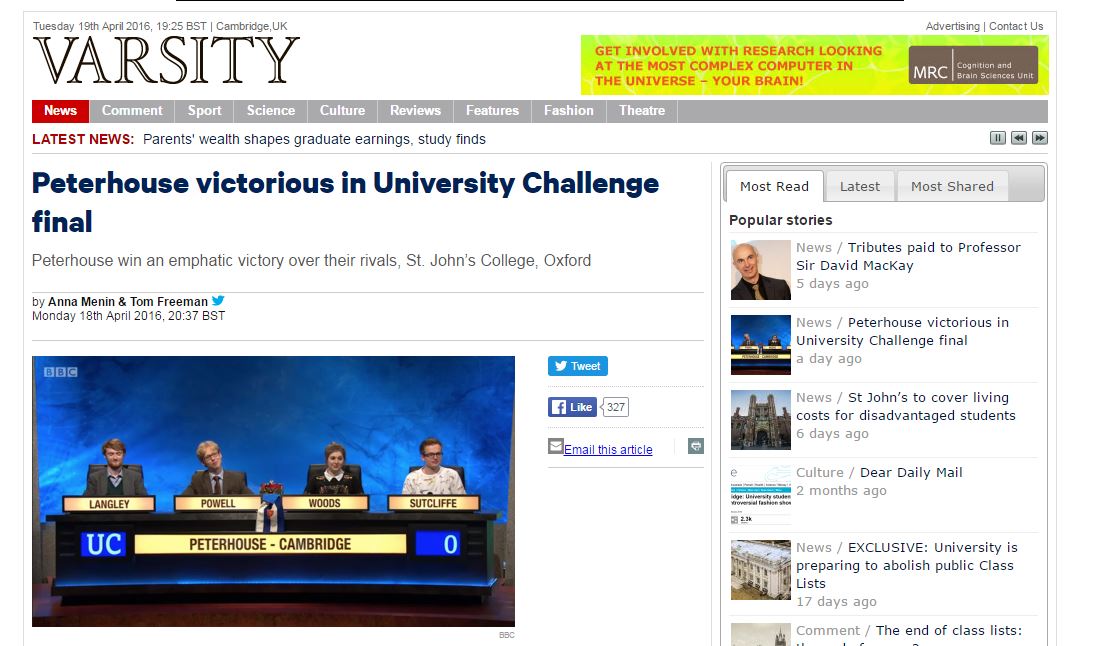Go to the Sport section
The height and width of the screenshot is (646, 1096).
(204, 111)
